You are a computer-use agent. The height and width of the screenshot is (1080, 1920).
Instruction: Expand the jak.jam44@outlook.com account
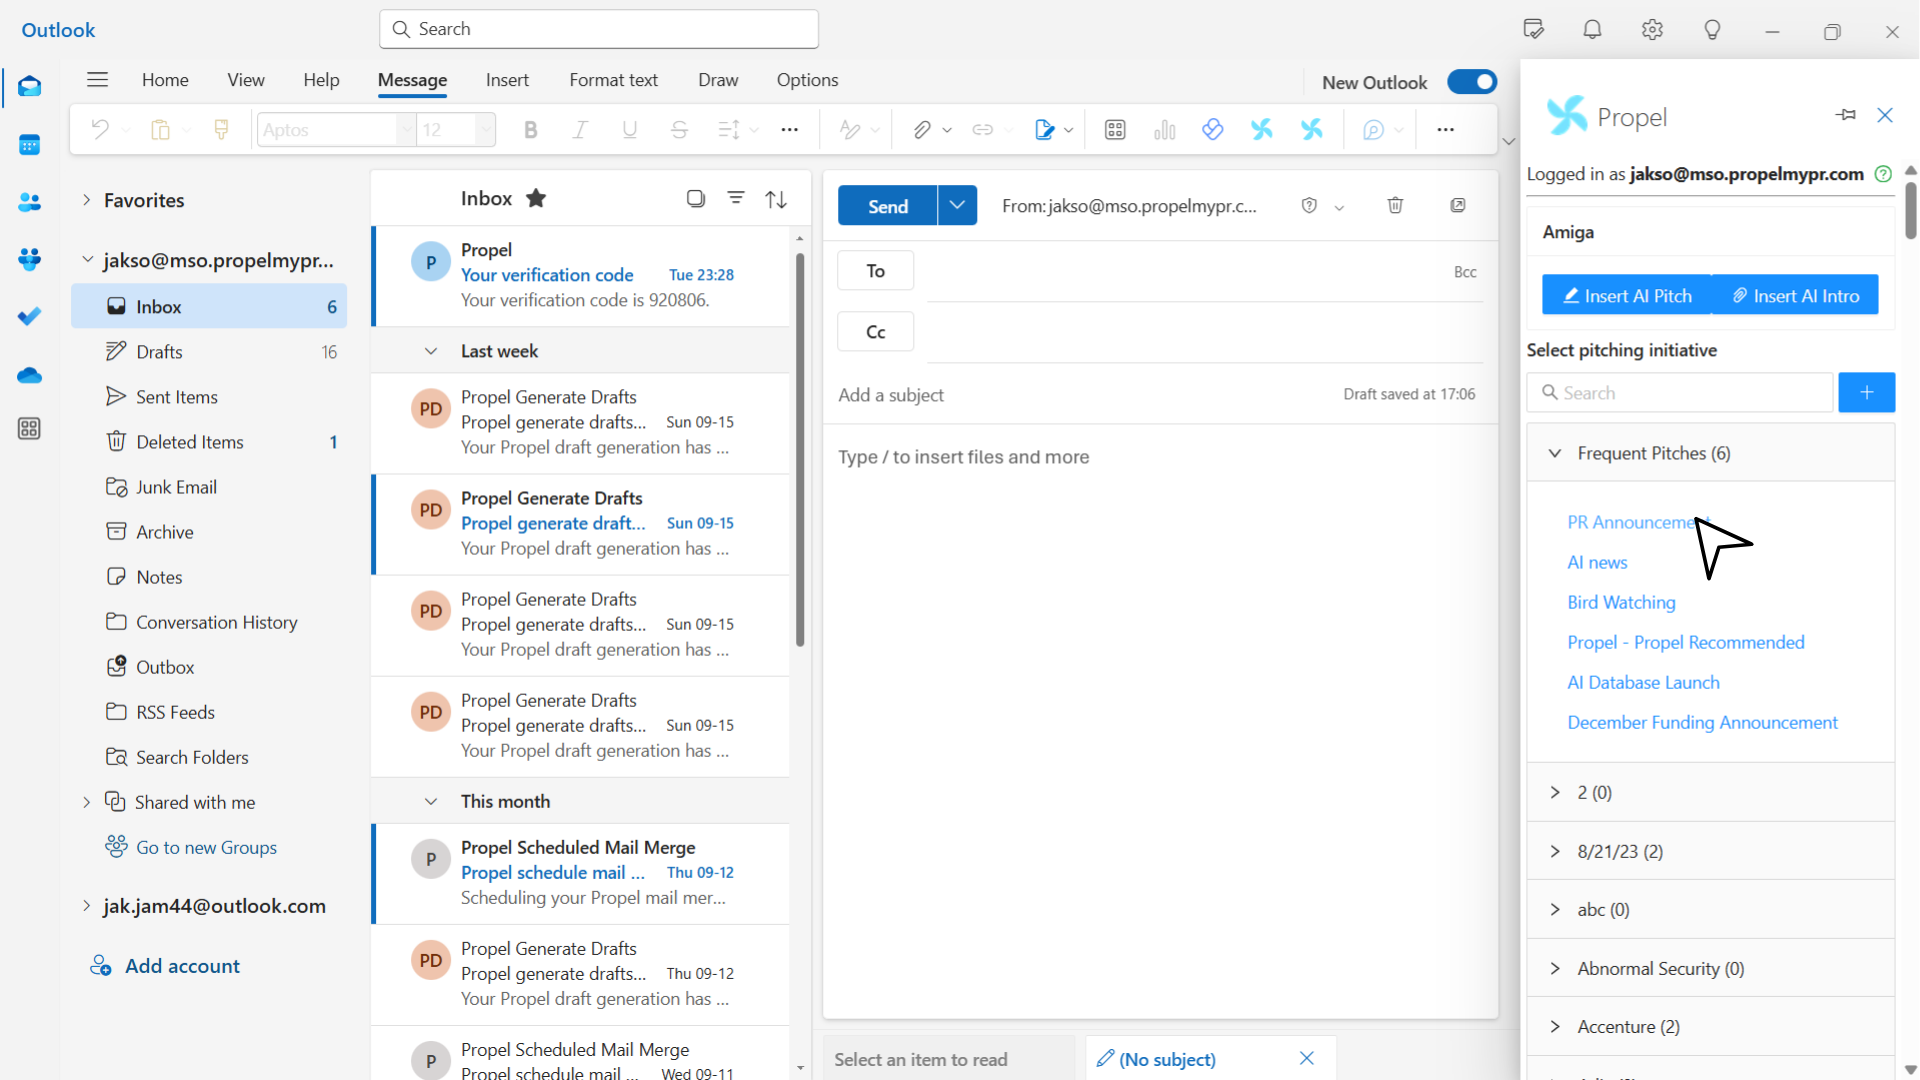[87, 906]
